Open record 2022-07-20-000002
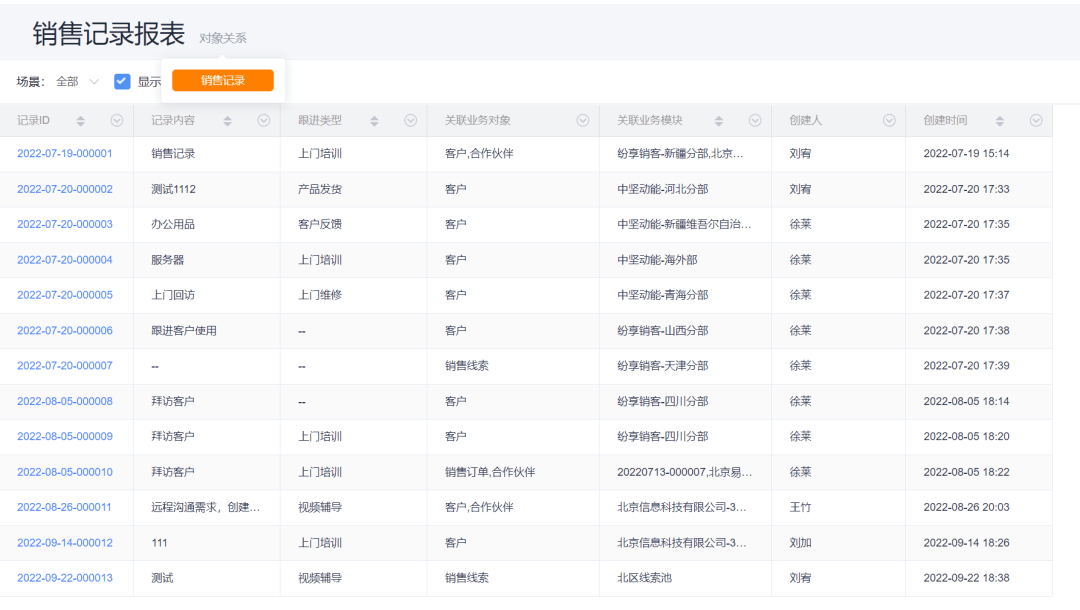 click(65, 189)
